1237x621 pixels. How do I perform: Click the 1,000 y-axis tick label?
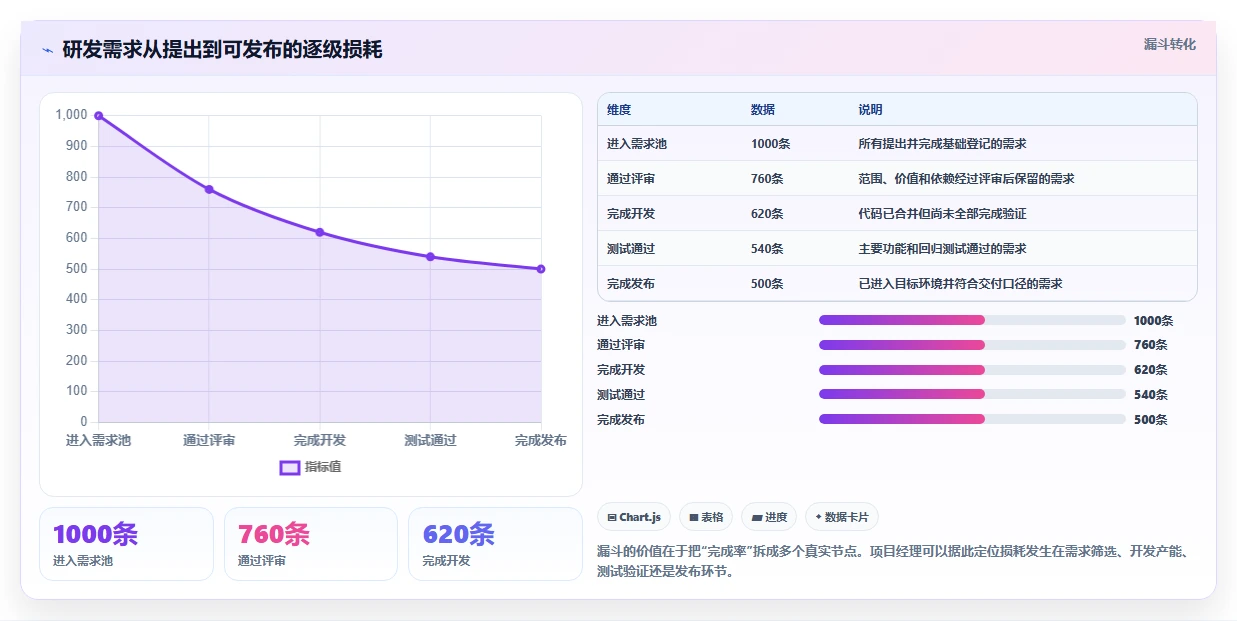click(x=71, y=115)
